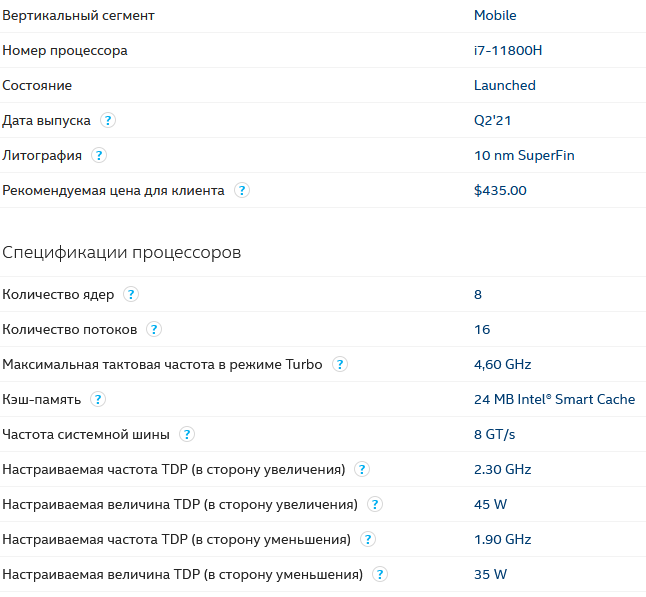
Task: Show info for Частота системной шины
Action: point(187,435)
